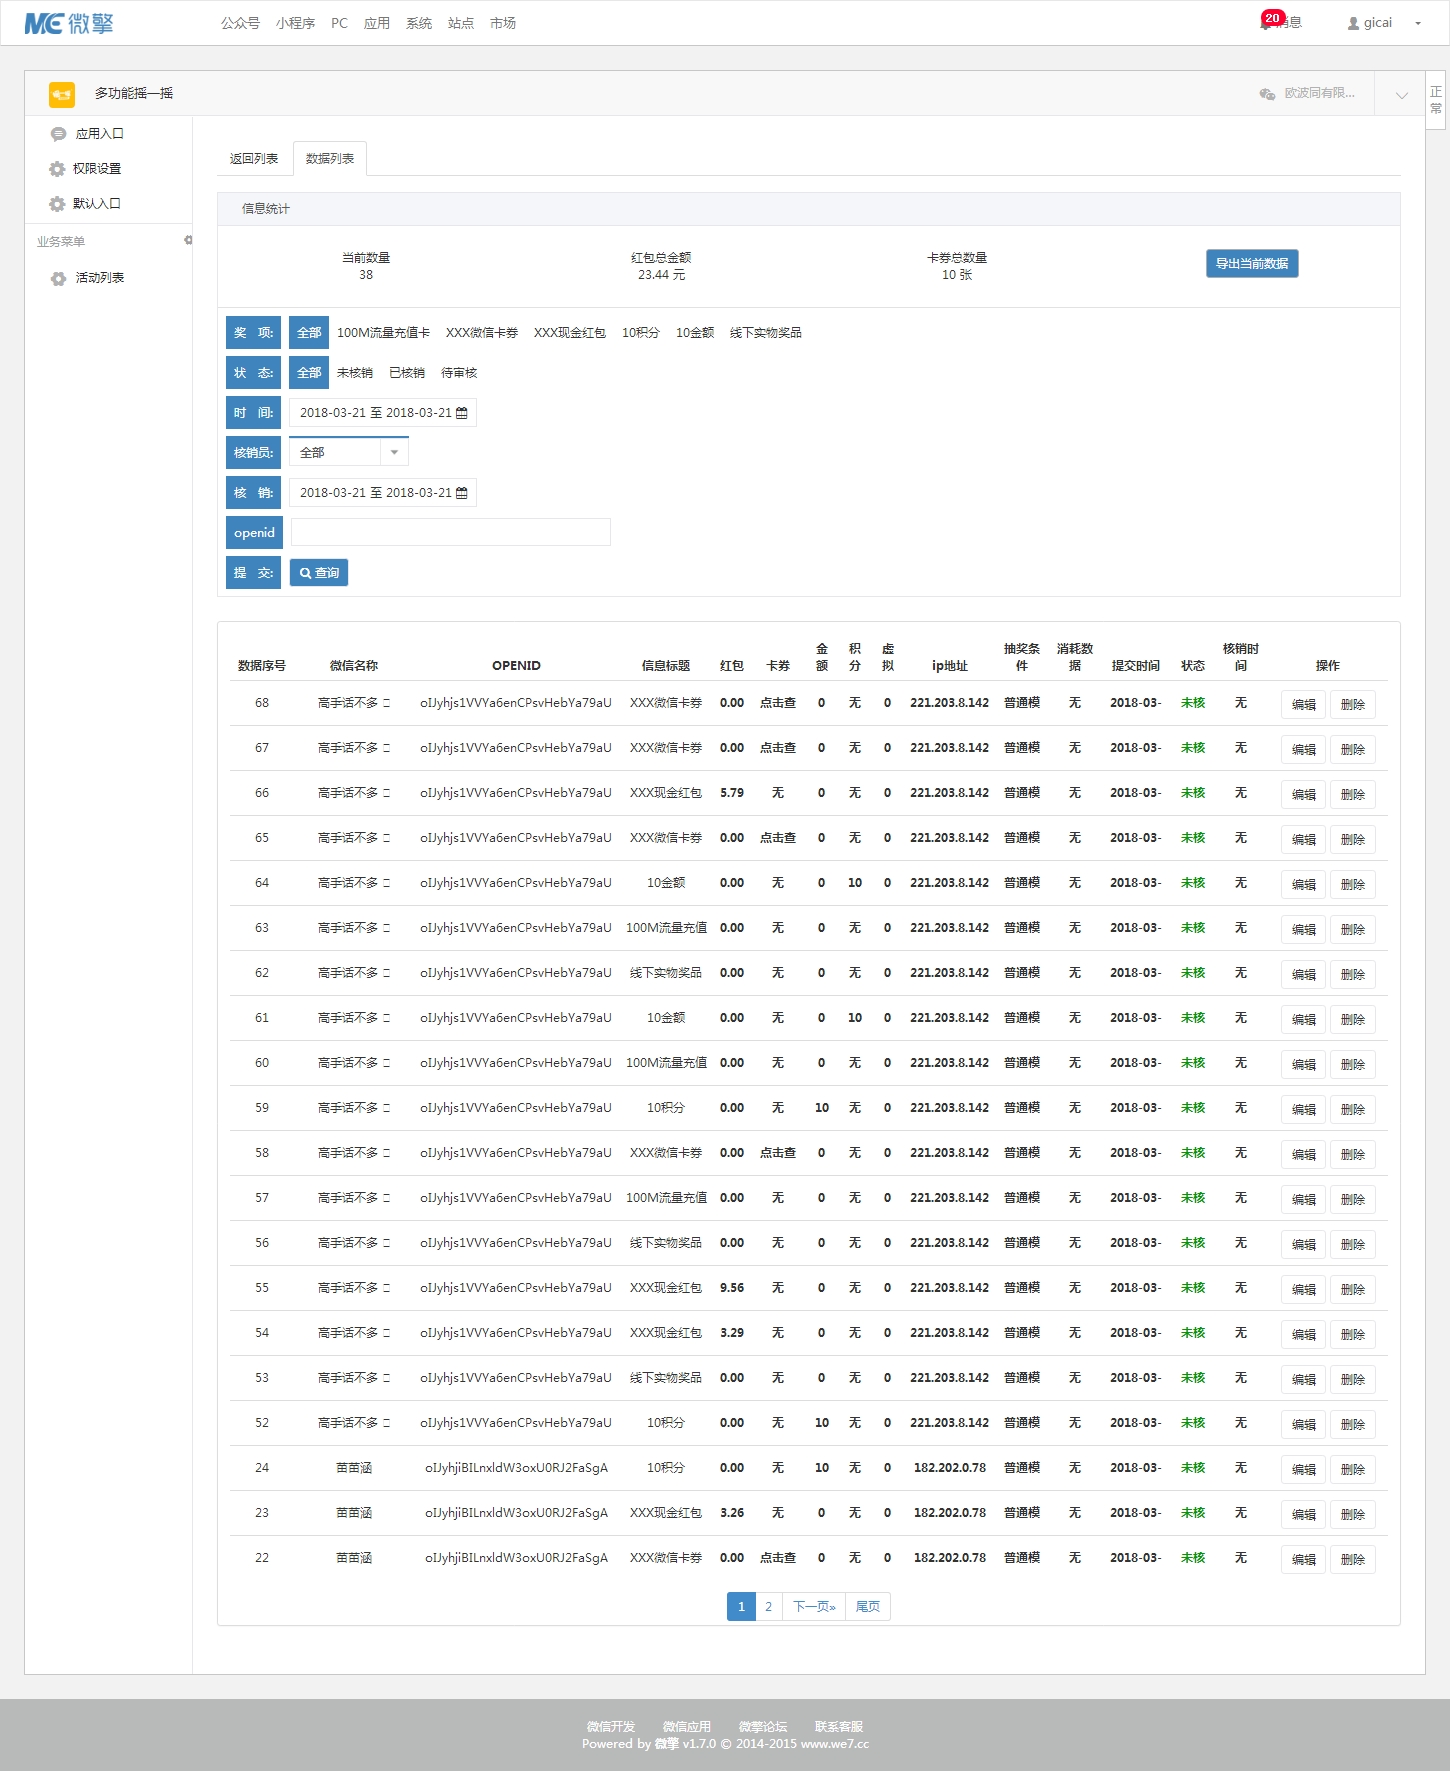Click the 正常 status tab at right edge

(1436, 100)
